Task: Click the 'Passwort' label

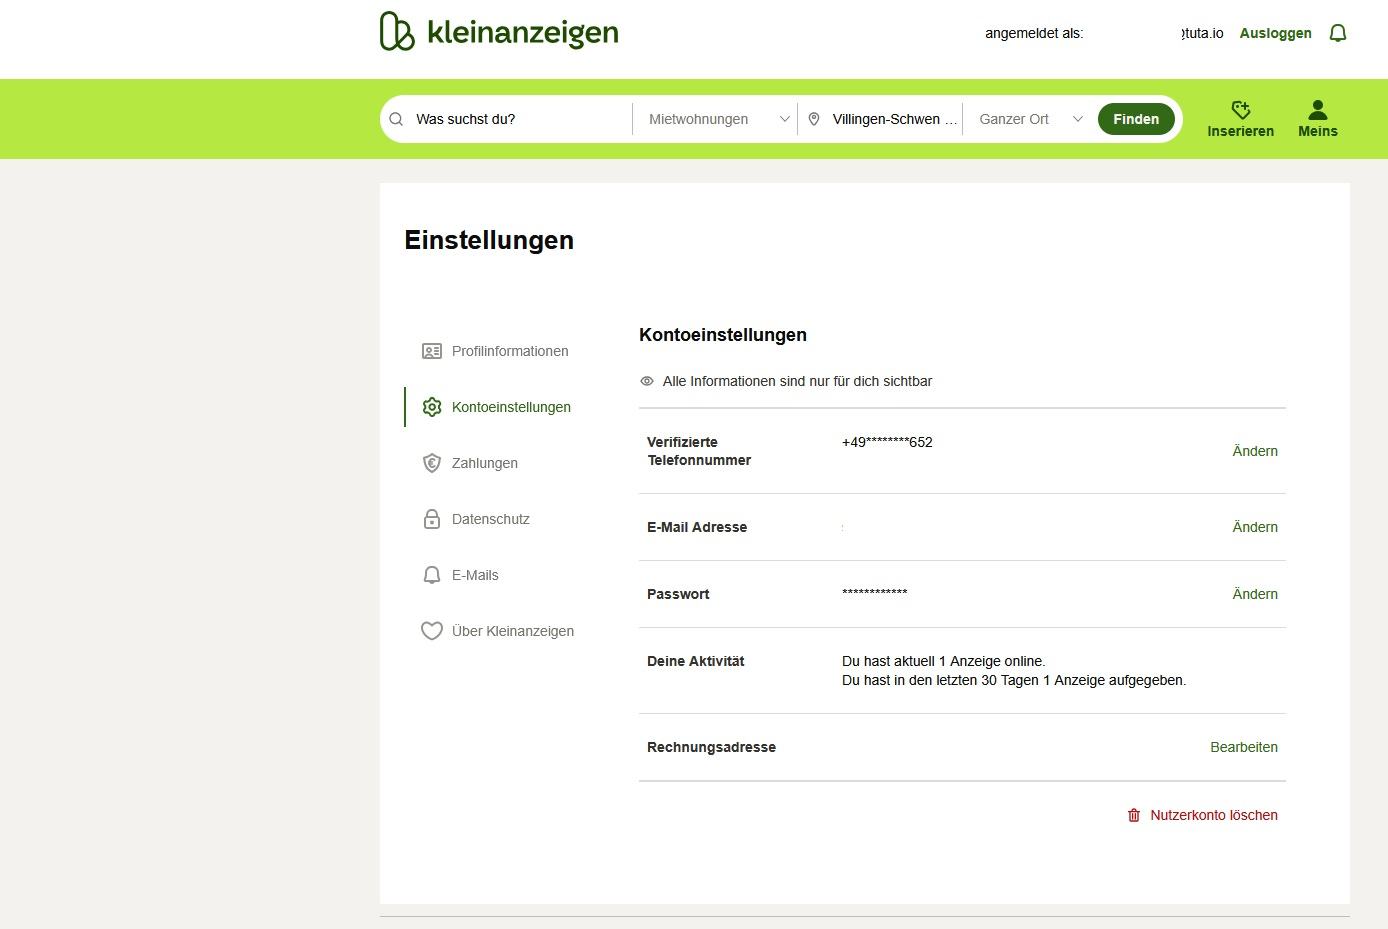Action: click(x=678, y=594)
